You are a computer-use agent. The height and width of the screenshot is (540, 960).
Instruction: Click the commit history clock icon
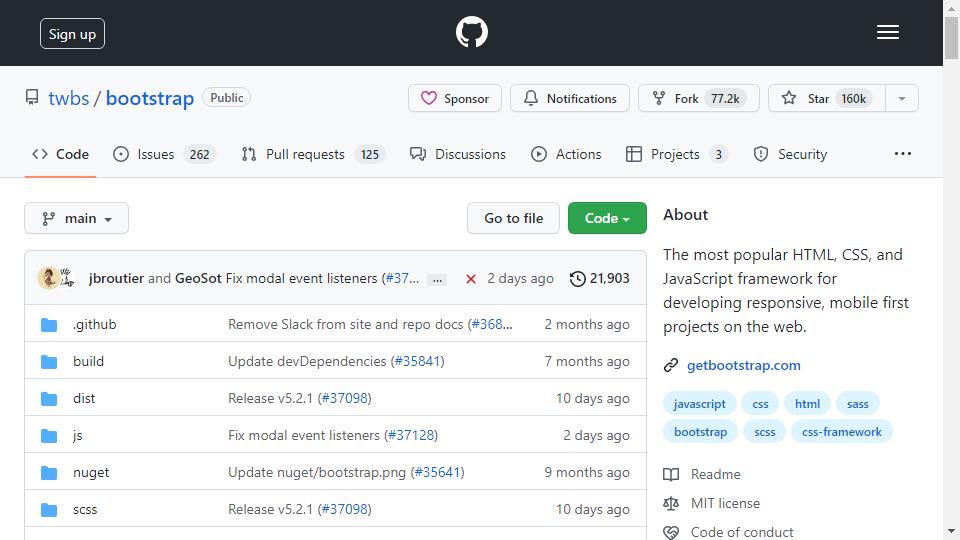pos(577,279)
